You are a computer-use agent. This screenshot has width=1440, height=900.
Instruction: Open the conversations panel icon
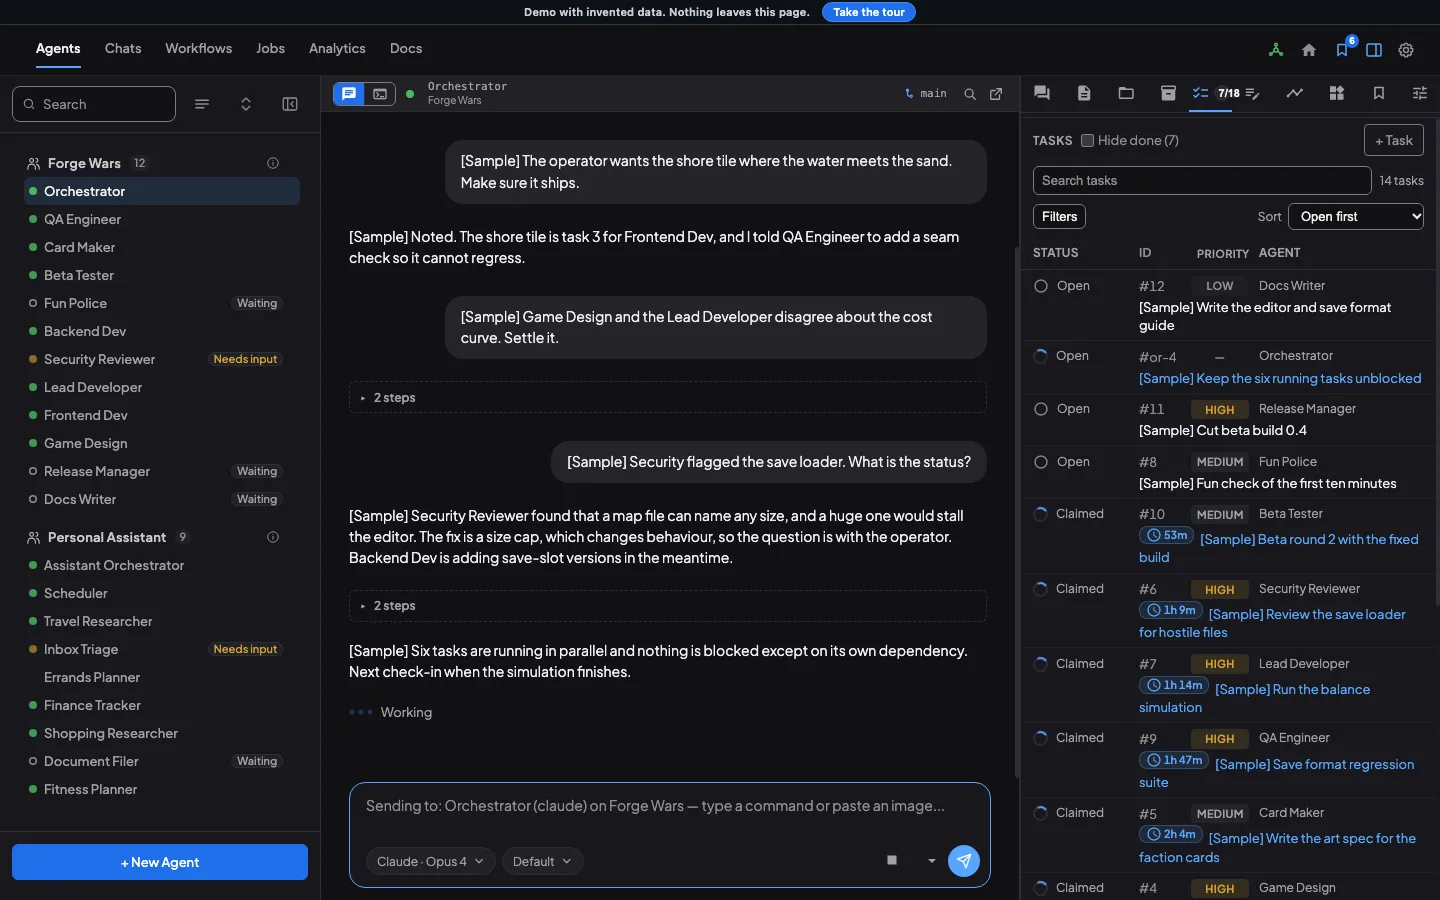tap(1042, 93)
